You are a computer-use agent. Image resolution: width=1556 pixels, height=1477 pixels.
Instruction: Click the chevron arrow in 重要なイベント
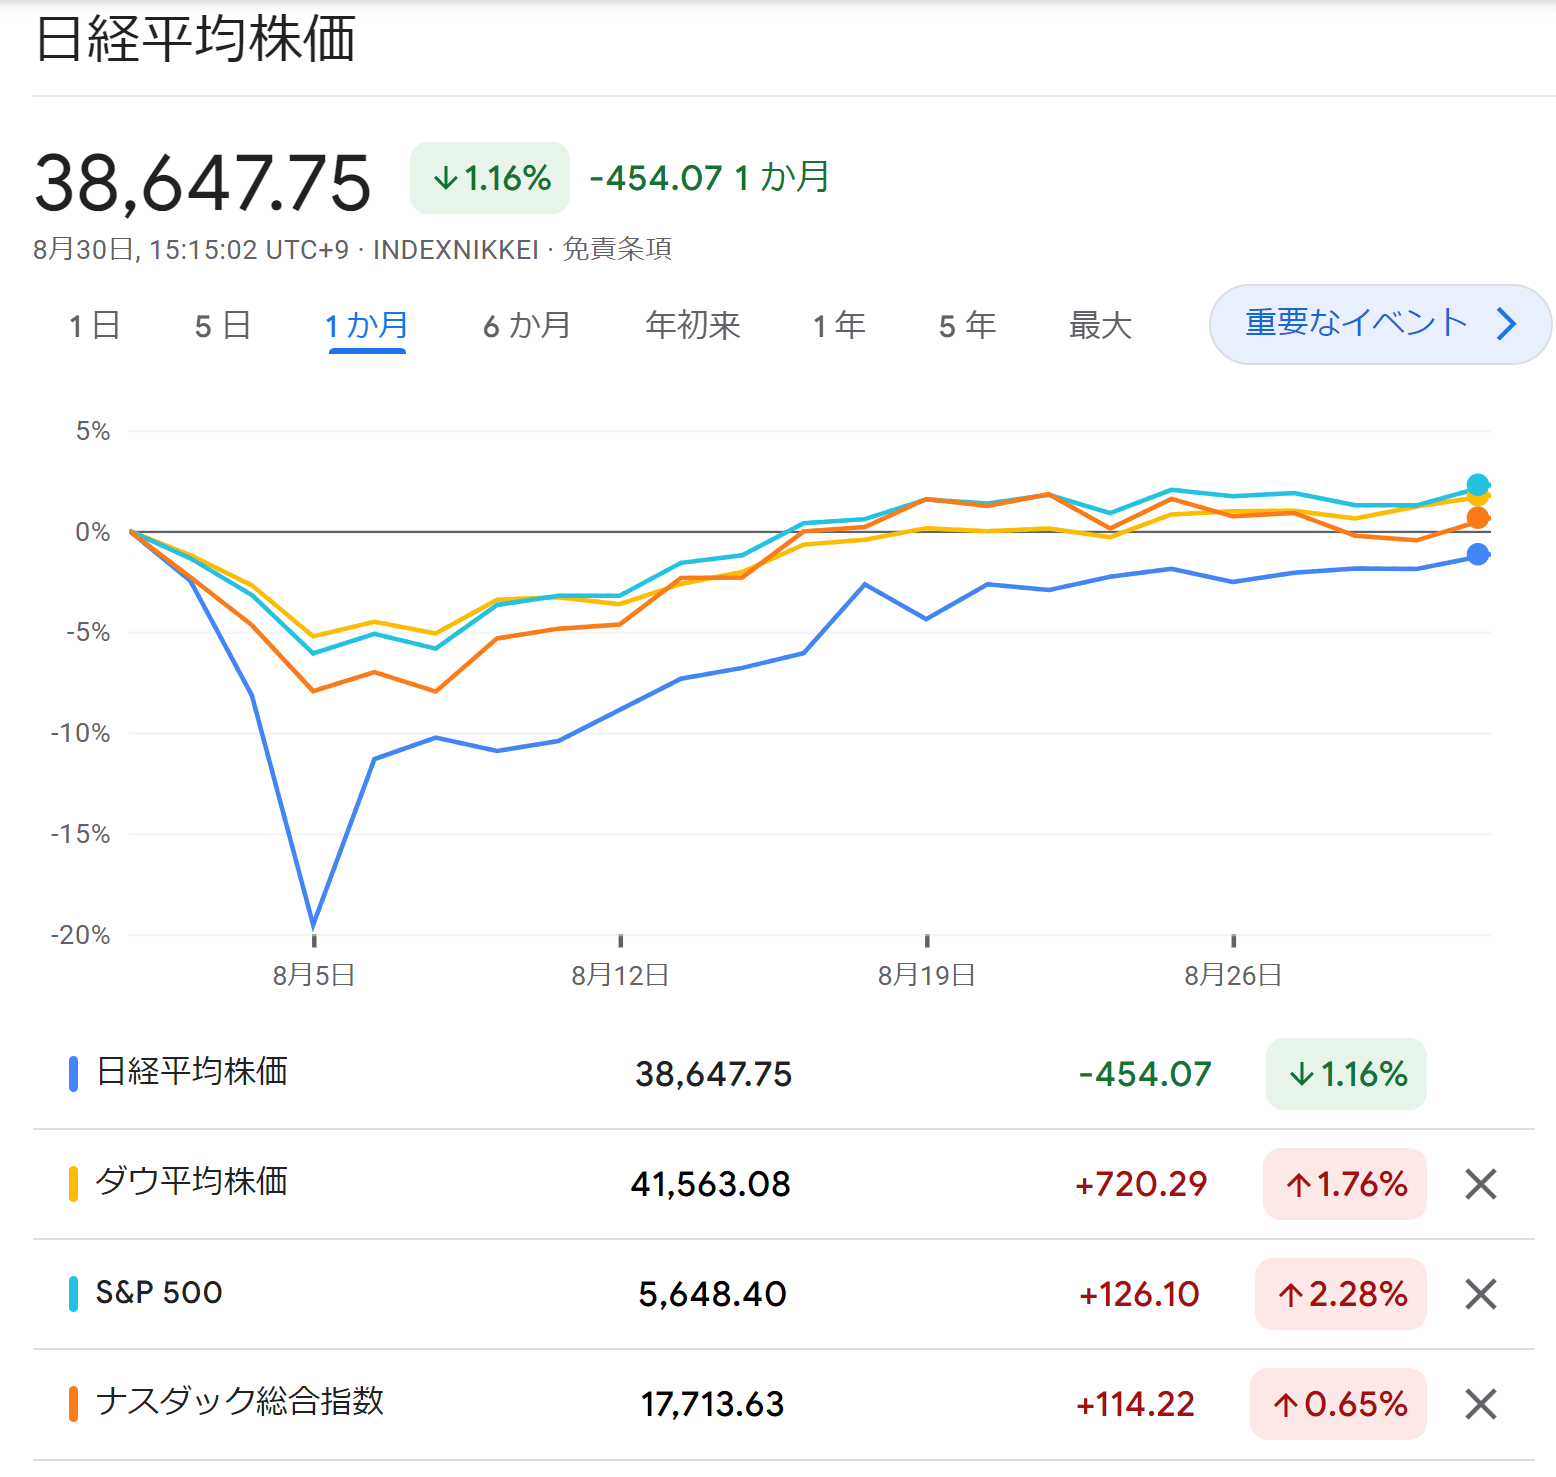tap(1507, 324)
